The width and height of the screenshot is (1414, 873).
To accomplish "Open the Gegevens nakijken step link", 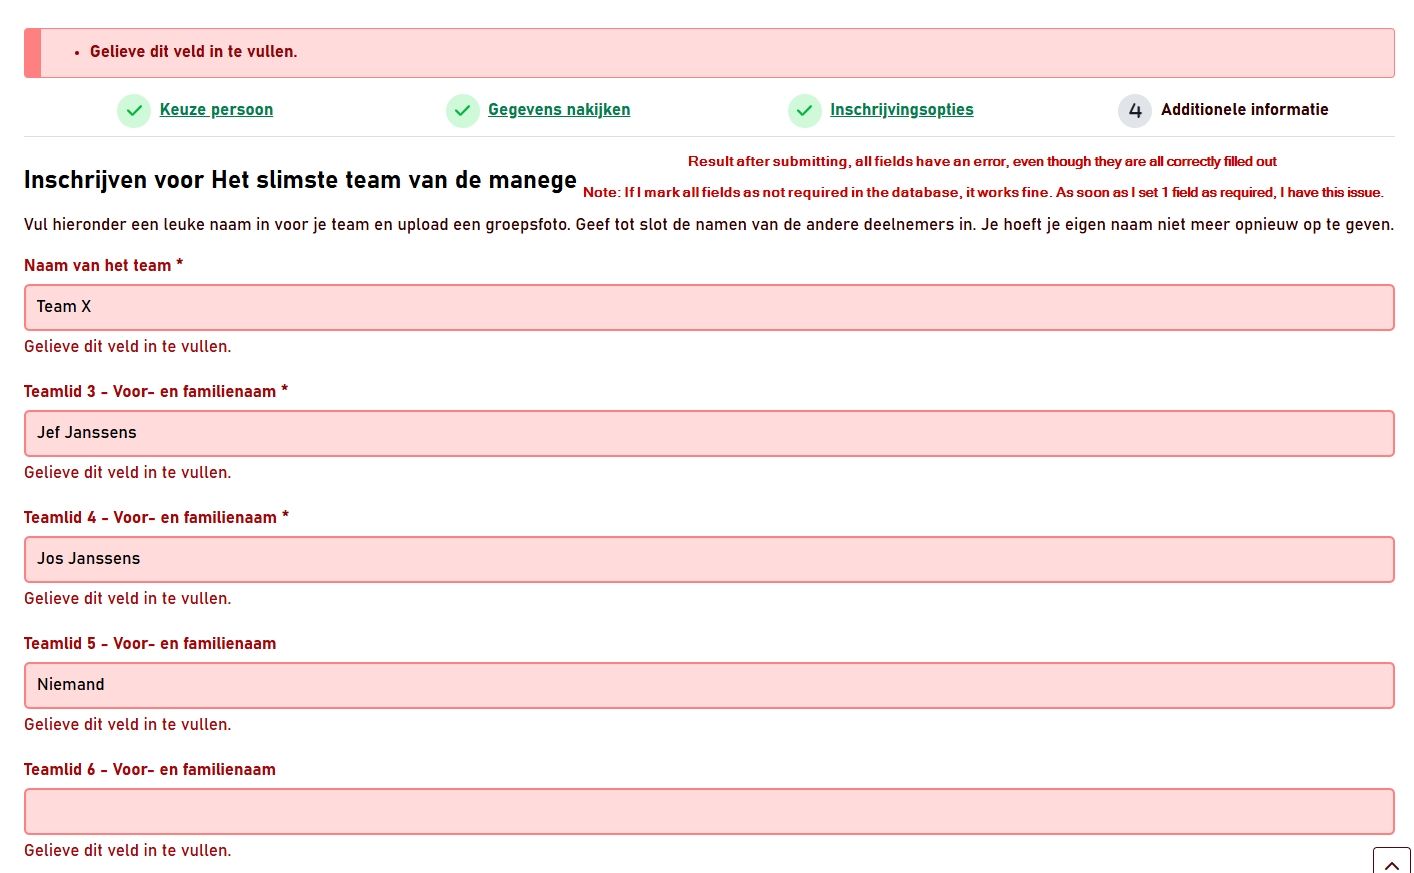I will click(x=558, y=110).
